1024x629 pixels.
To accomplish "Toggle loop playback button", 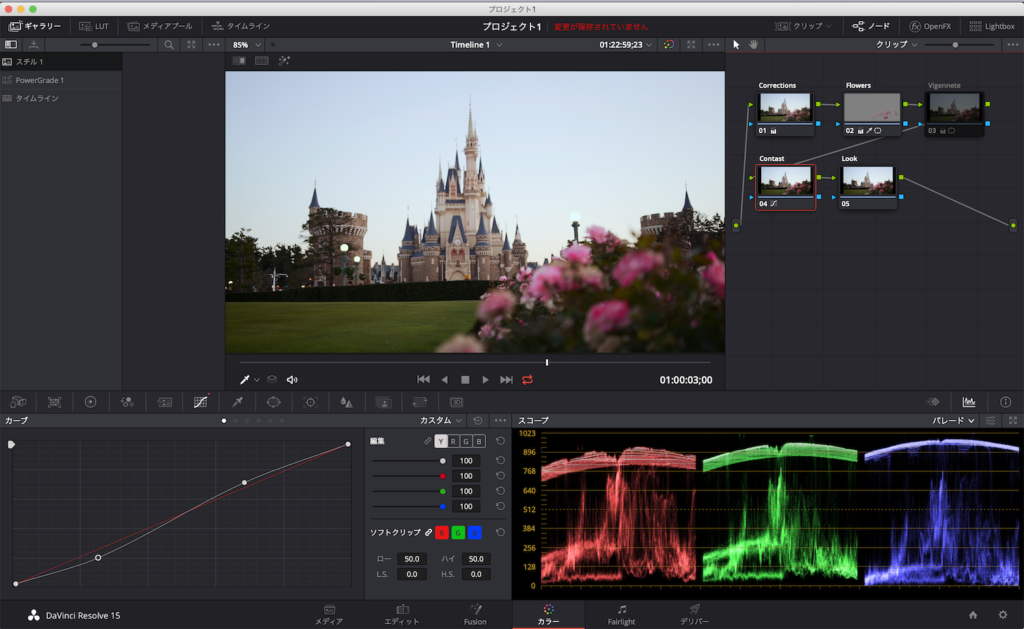I will pyautogui.click(x=527, y=380).
